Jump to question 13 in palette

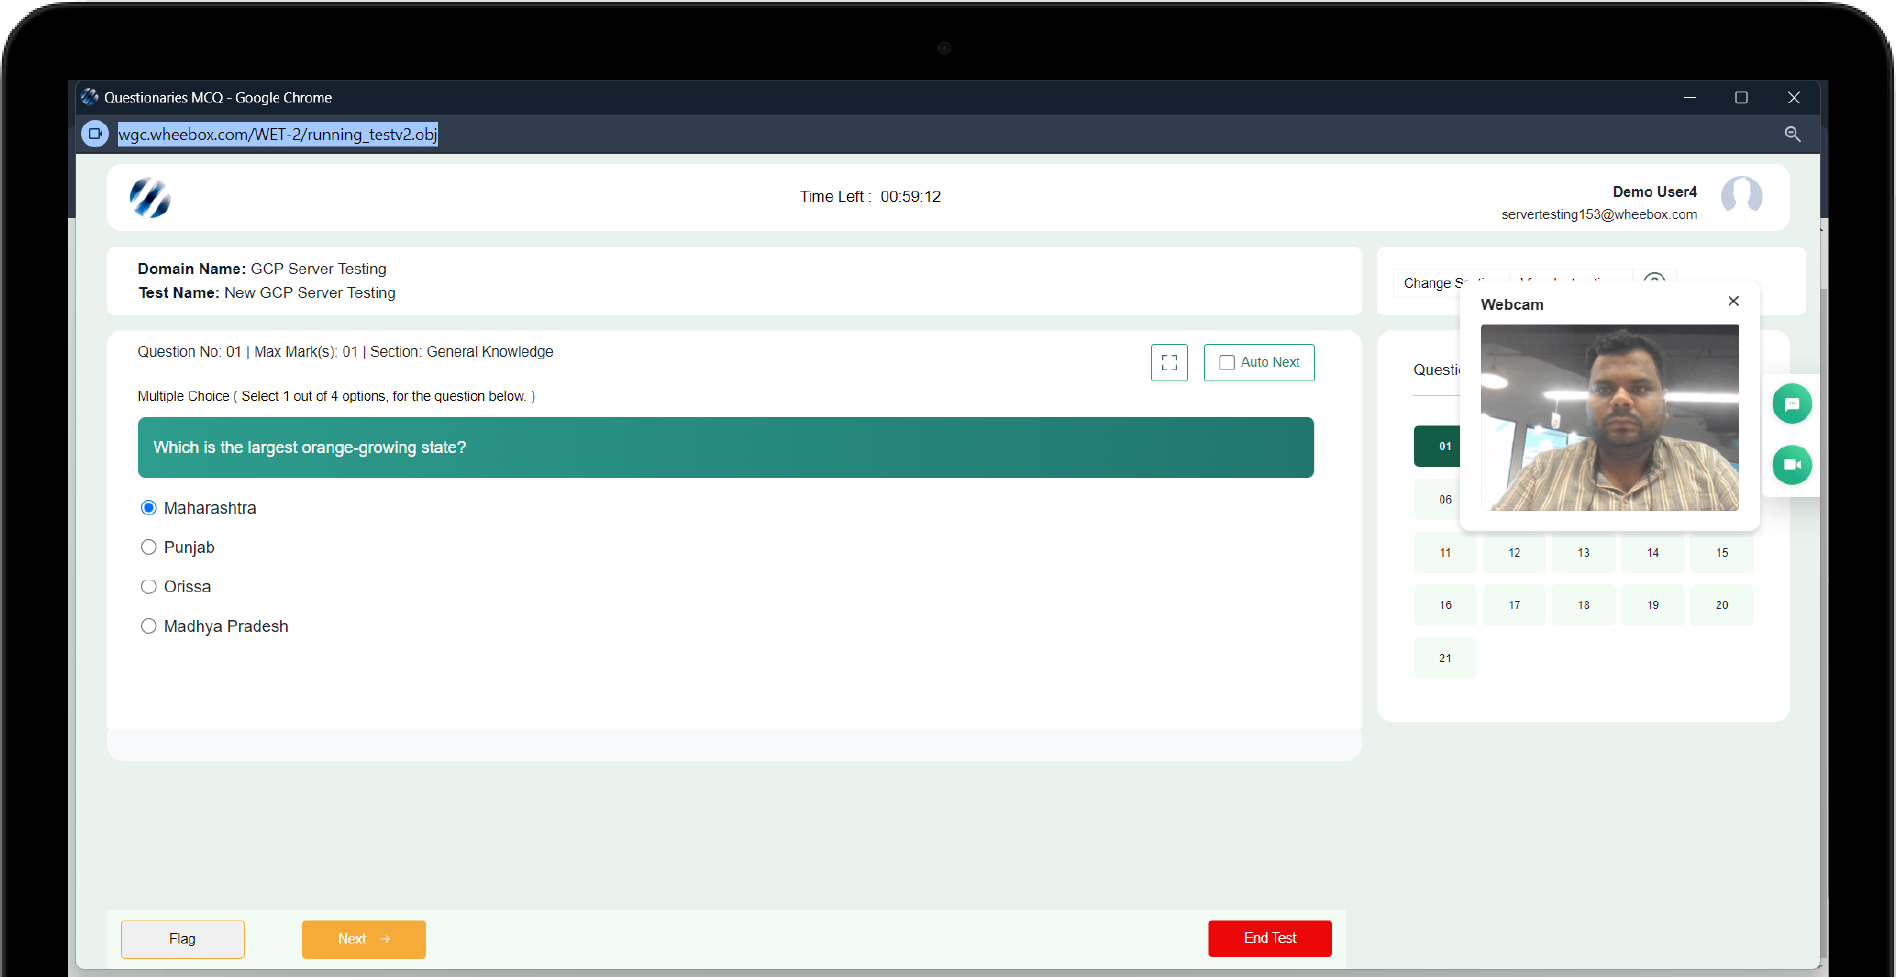coord(1583,553)
